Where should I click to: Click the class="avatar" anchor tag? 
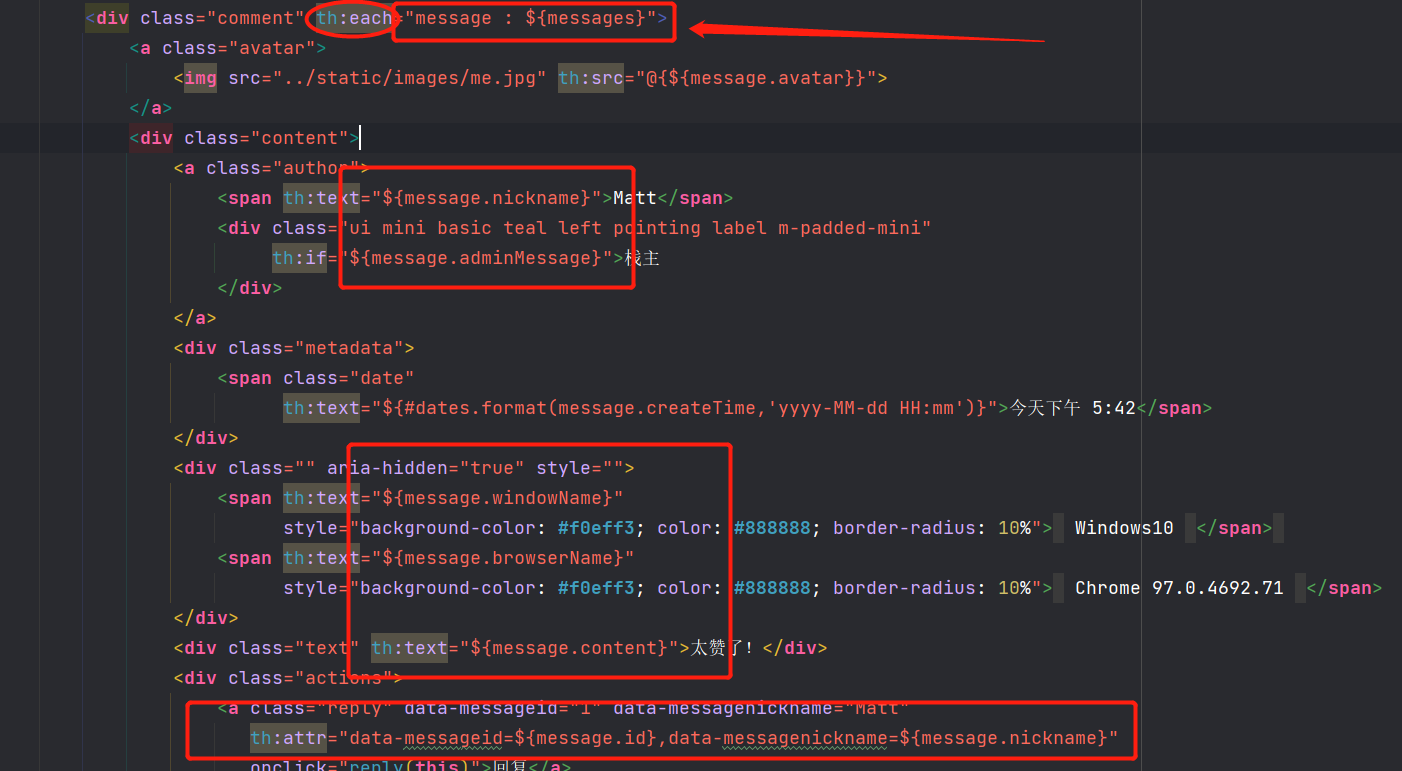point(228,48)
